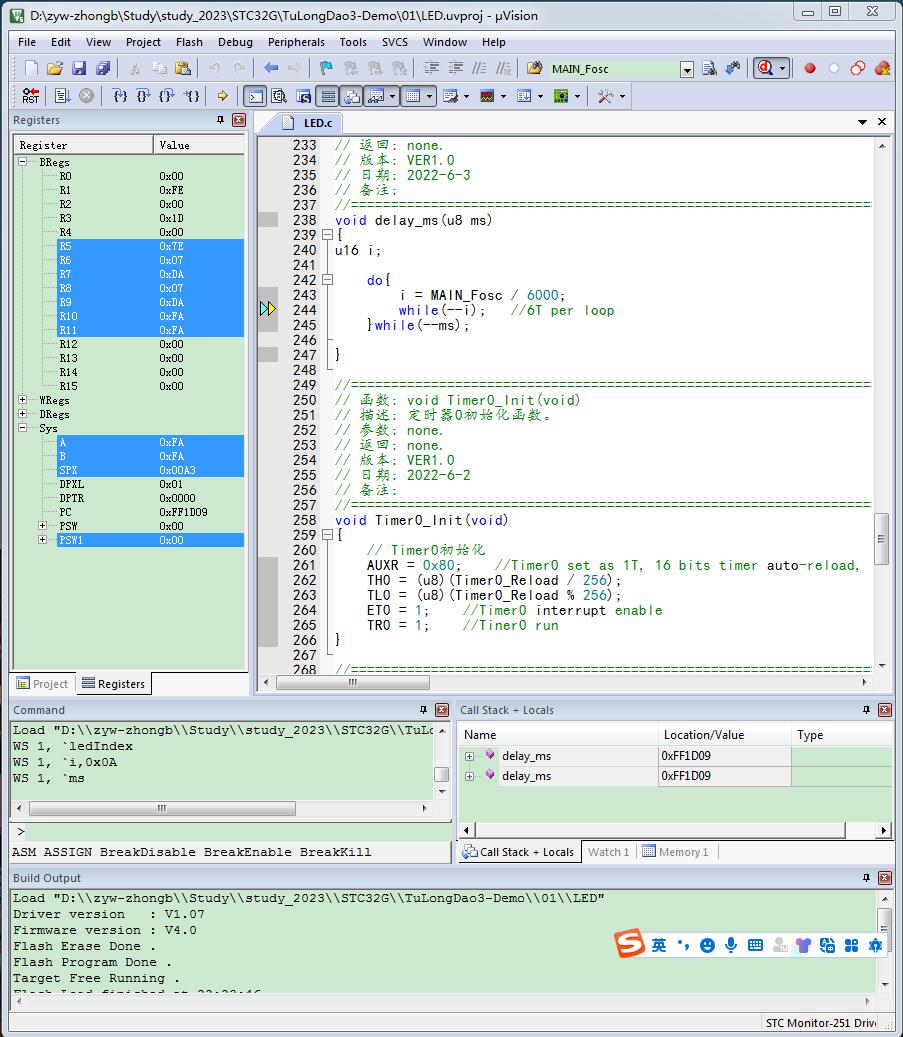This screenshot has height=1037, width=903.
Task: Collapse the BRegs register group
Action: click(22, 161)
